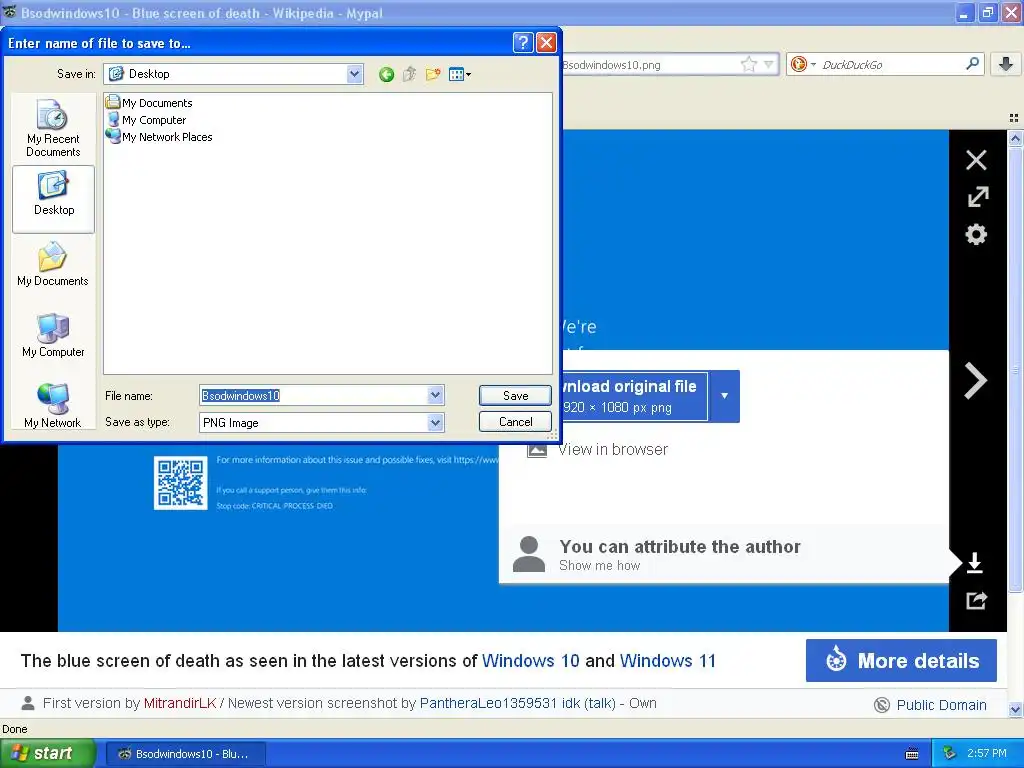The image size is (1024, 768).
Task: Close the save dialog with X
Action: (x=546, y=43)
